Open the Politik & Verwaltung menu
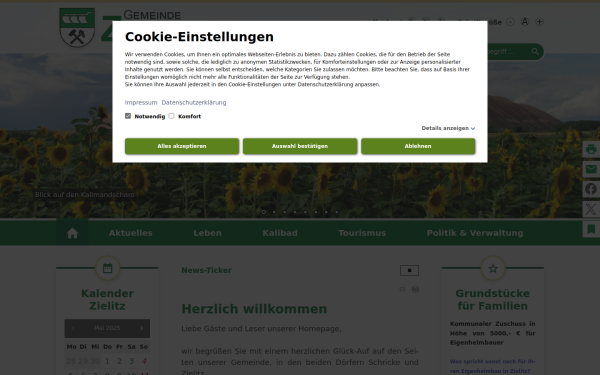This screenshot has height=375, width=600. [475, 233]
